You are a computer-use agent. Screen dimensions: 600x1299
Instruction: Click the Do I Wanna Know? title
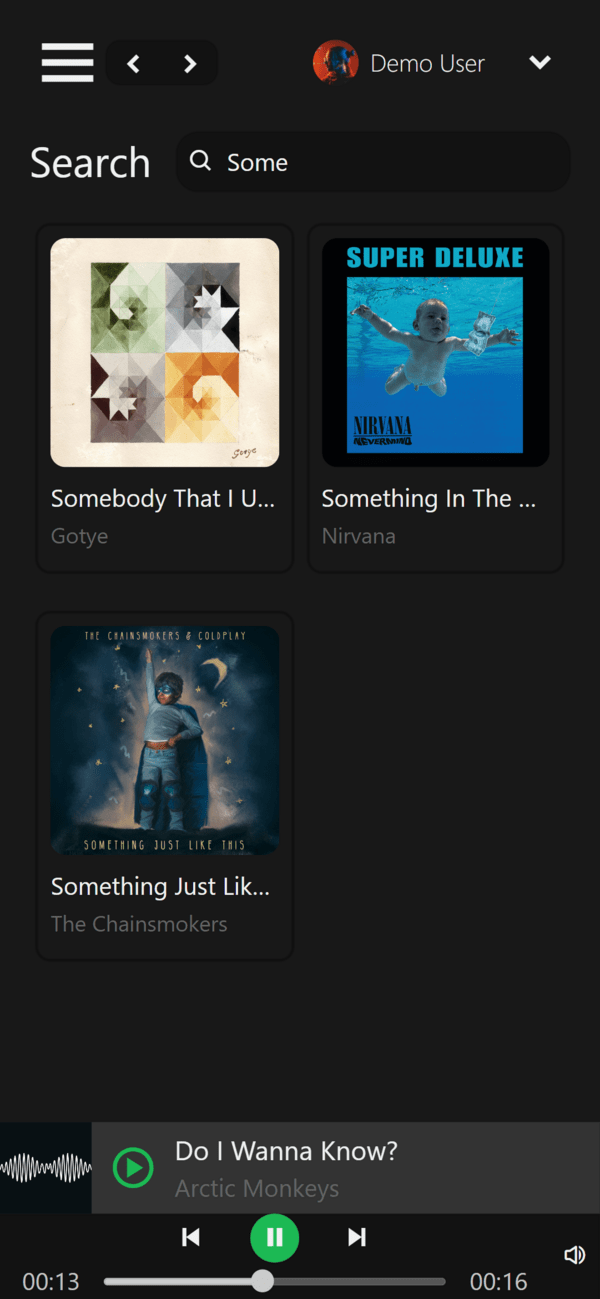pyautogui.click(x=286, y=1151)
